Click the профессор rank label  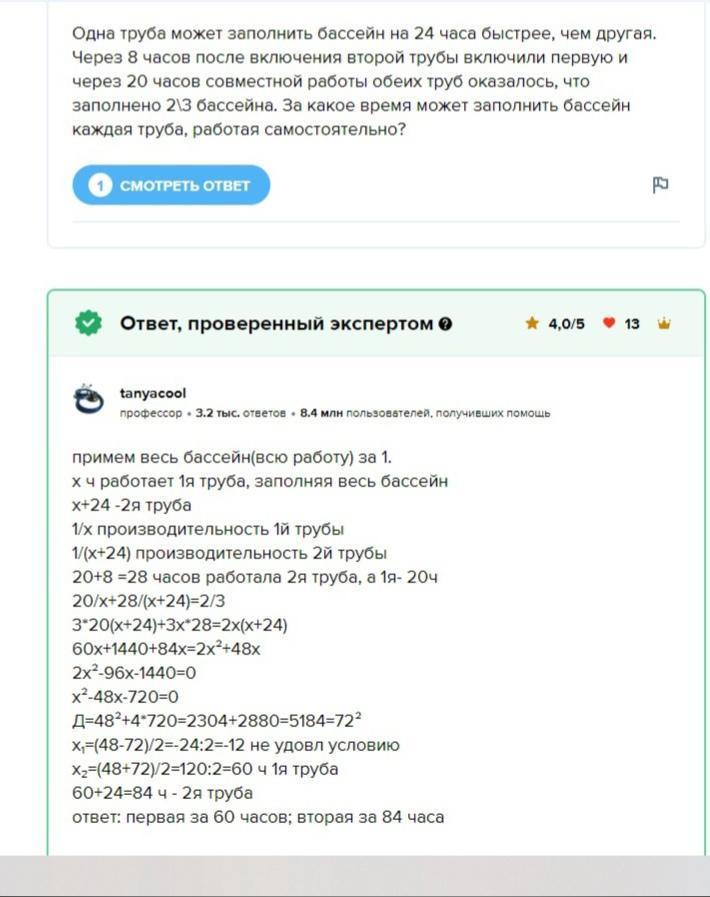pos(151,413)
